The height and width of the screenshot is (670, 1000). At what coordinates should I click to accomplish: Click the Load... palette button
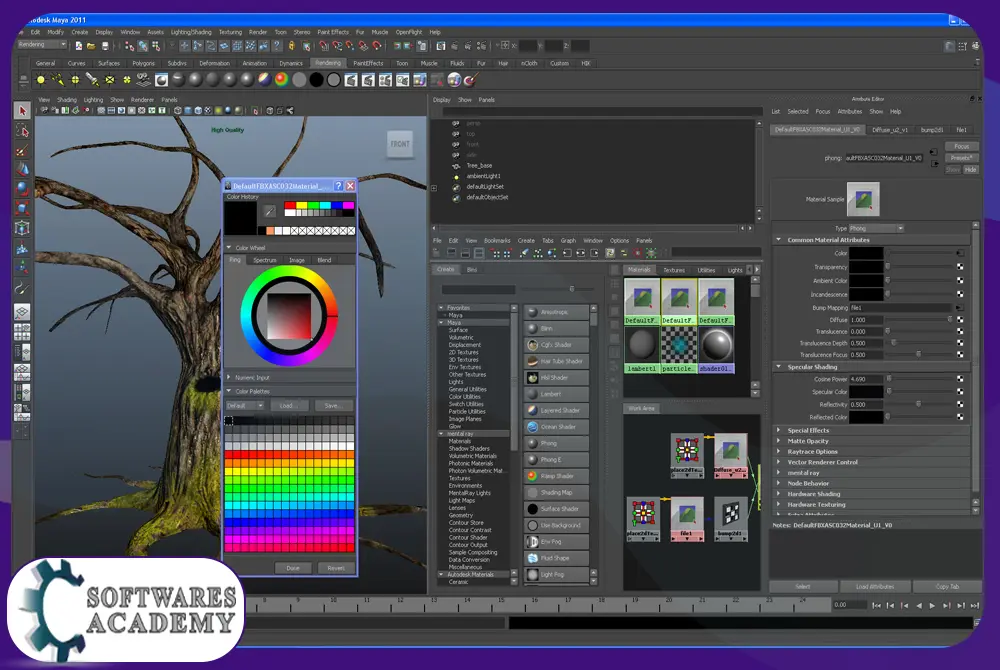[289, 405]
